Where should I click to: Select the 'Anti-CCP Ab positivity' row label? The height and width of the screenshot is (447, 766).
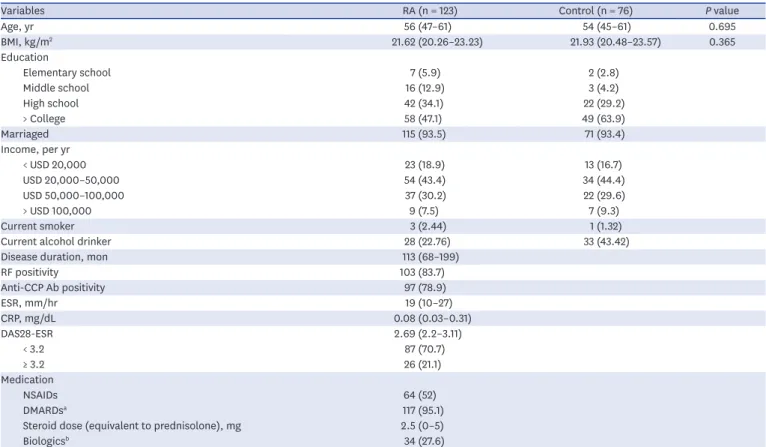(53, 288)
